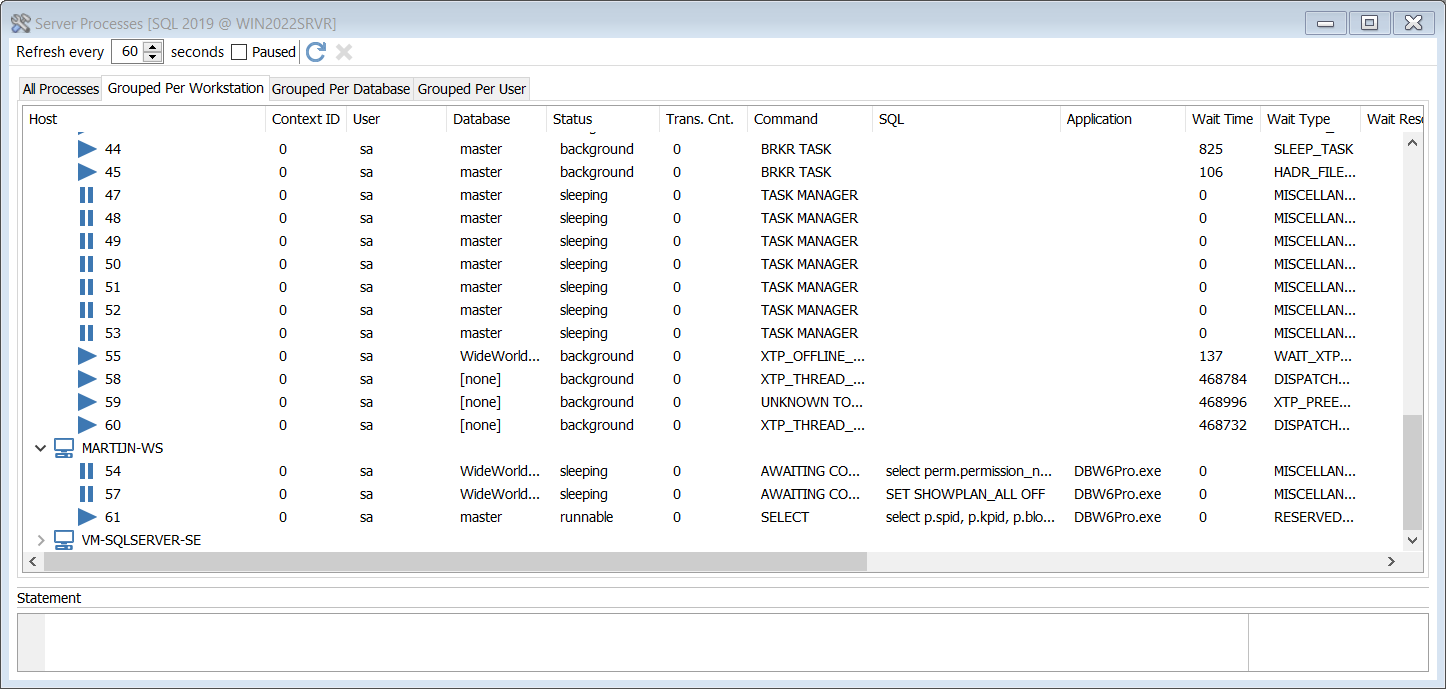Click in the refresh seconds input field
This screenshot has width=1446, height=689.
(x=129, y=52)
